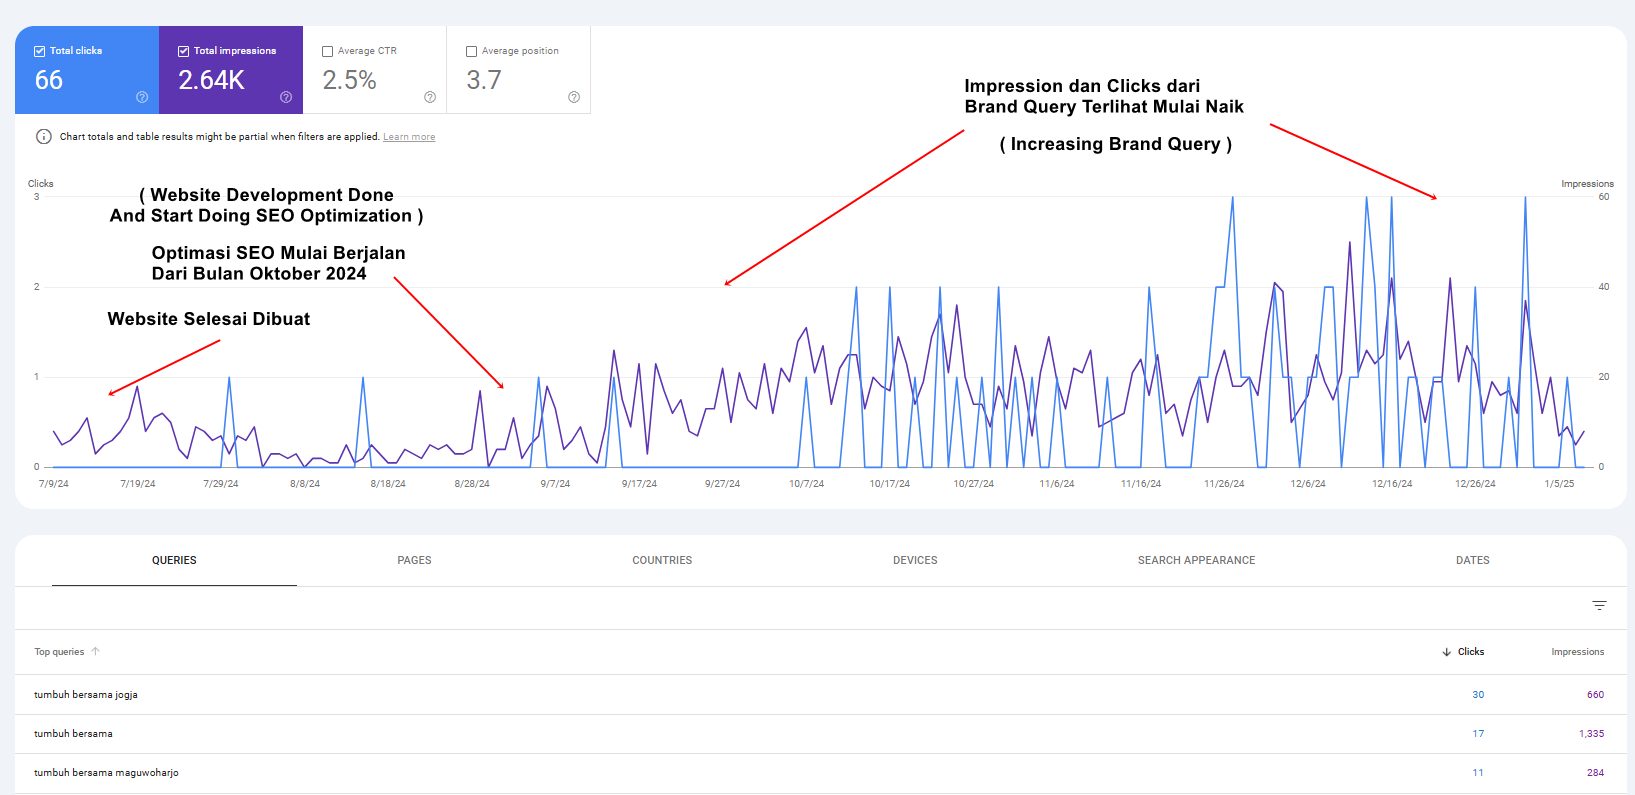Open help icon on Average position card
1635x795 pixels.
tap(574, 97)
